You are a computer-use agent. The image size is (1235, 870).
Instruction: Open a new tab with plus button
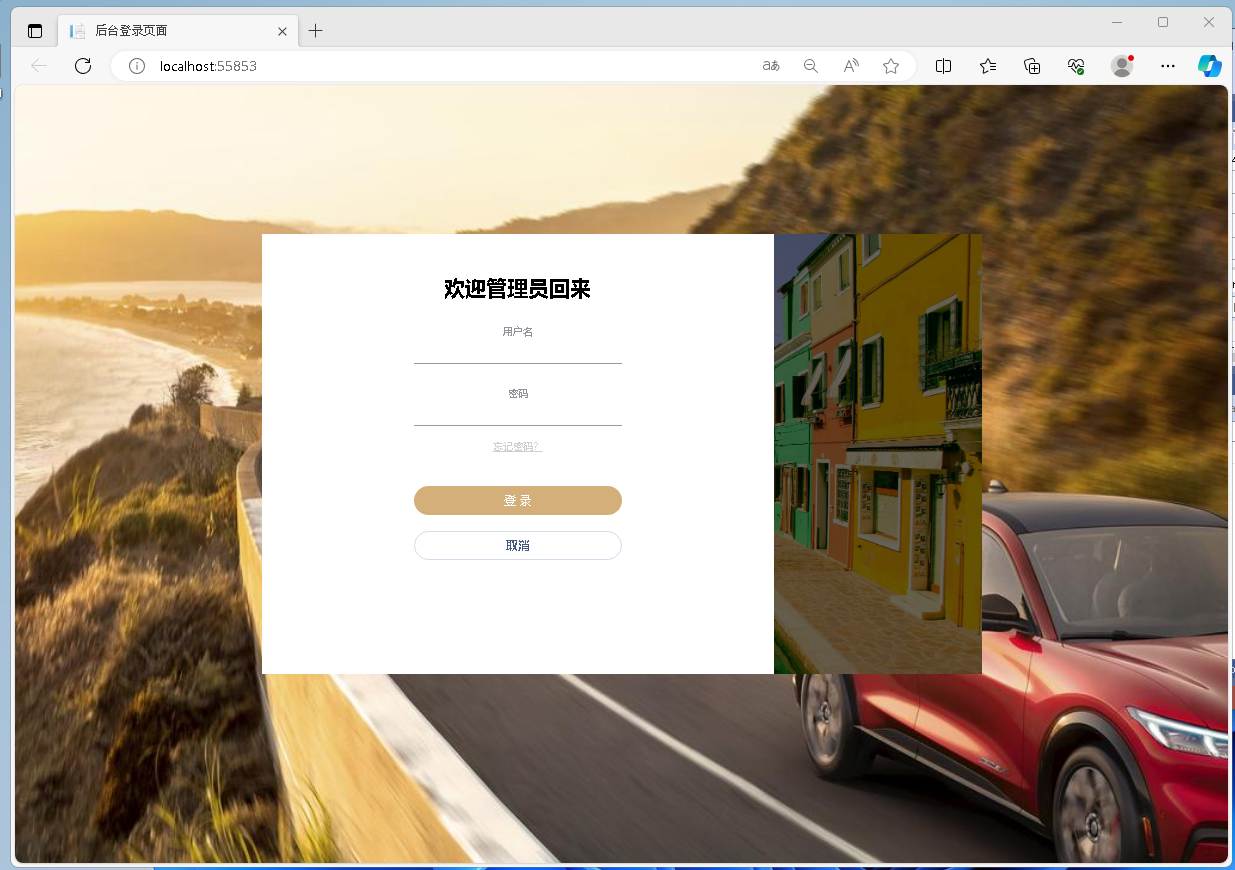[315, 31]
